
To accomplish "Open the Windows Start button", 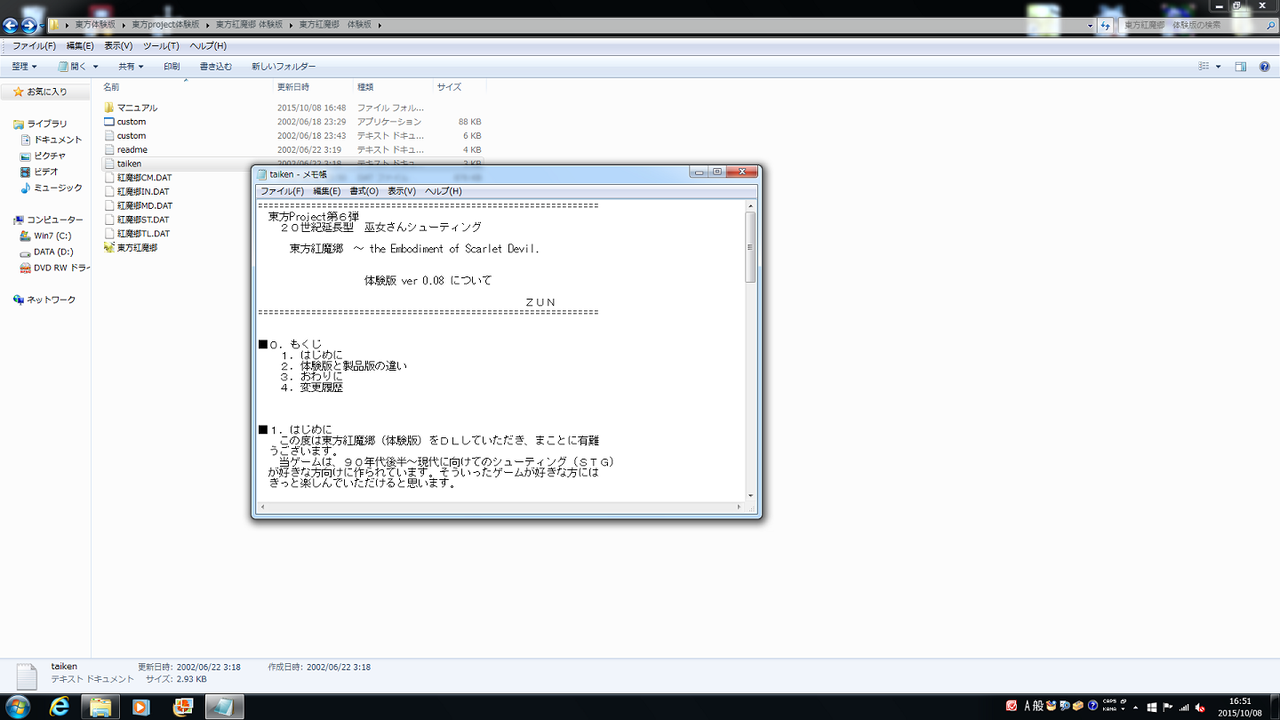I will tap(19, 706).
